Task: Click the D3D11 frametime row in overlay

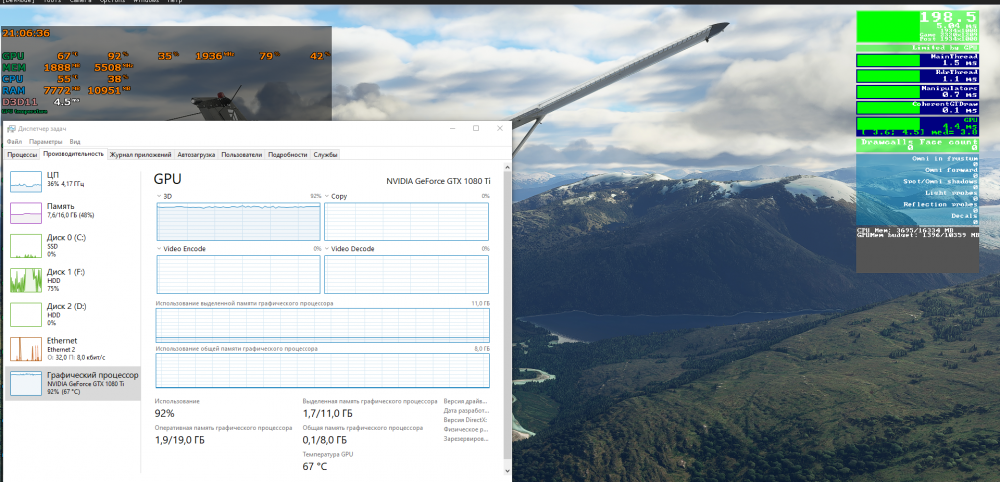Action: pyautogui.click(x=41, y=101)
